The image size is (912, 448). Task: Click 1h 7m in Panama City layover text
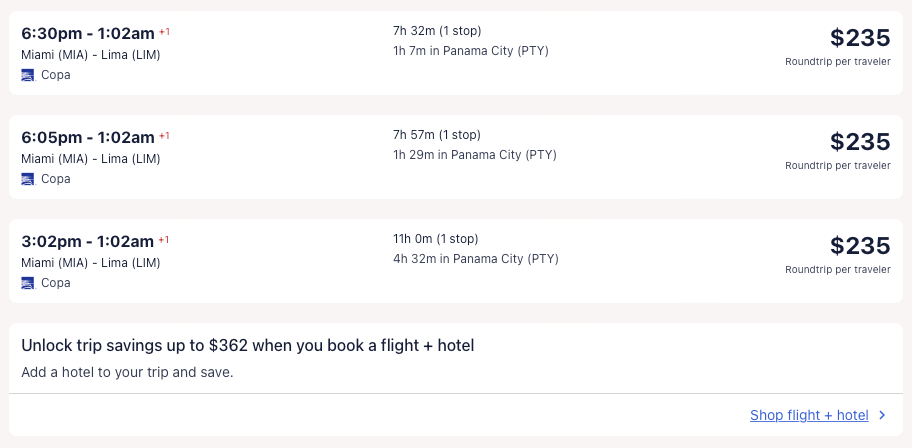471,51
